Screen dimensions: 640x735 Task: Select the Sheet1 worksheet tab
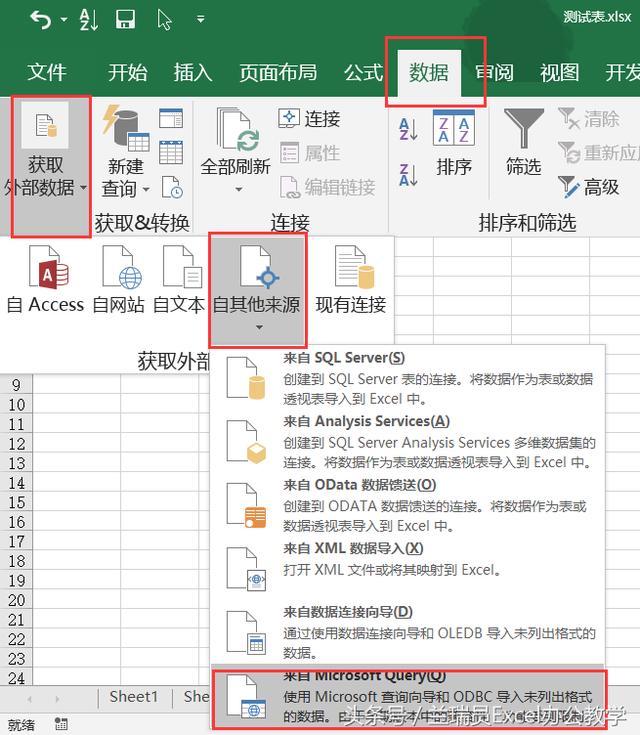[134, 697]
